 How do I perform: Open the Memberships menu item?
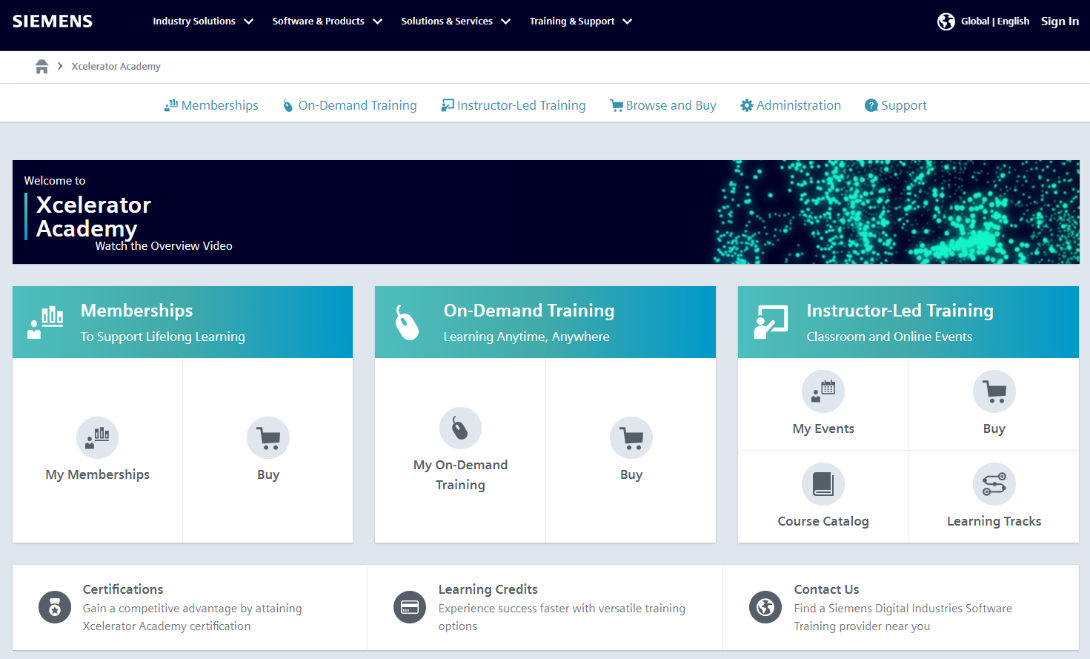click(211, 106)
